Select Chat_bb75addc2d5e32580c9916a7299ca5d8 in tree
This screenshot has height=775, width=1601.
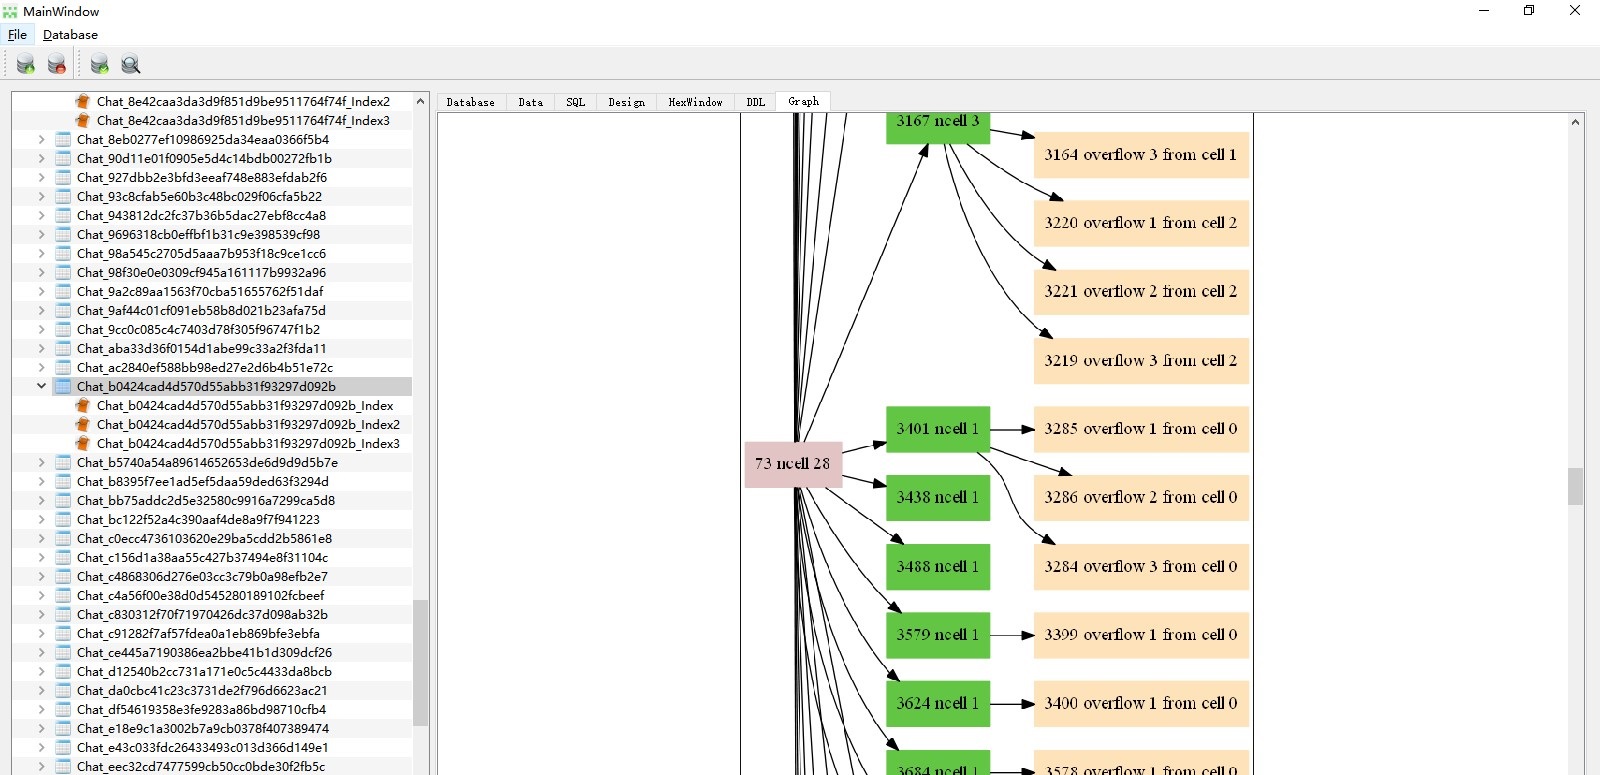(x=206, y=500)
